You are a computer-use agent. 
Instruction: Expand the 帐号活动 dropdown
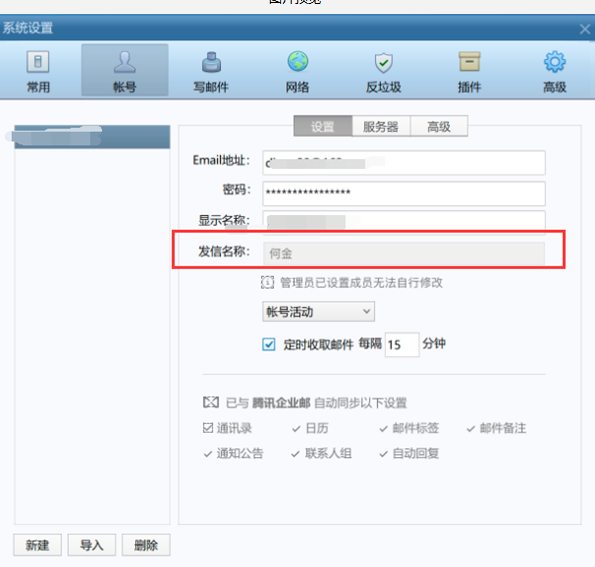pyautogui.click(x=318, y=312)
